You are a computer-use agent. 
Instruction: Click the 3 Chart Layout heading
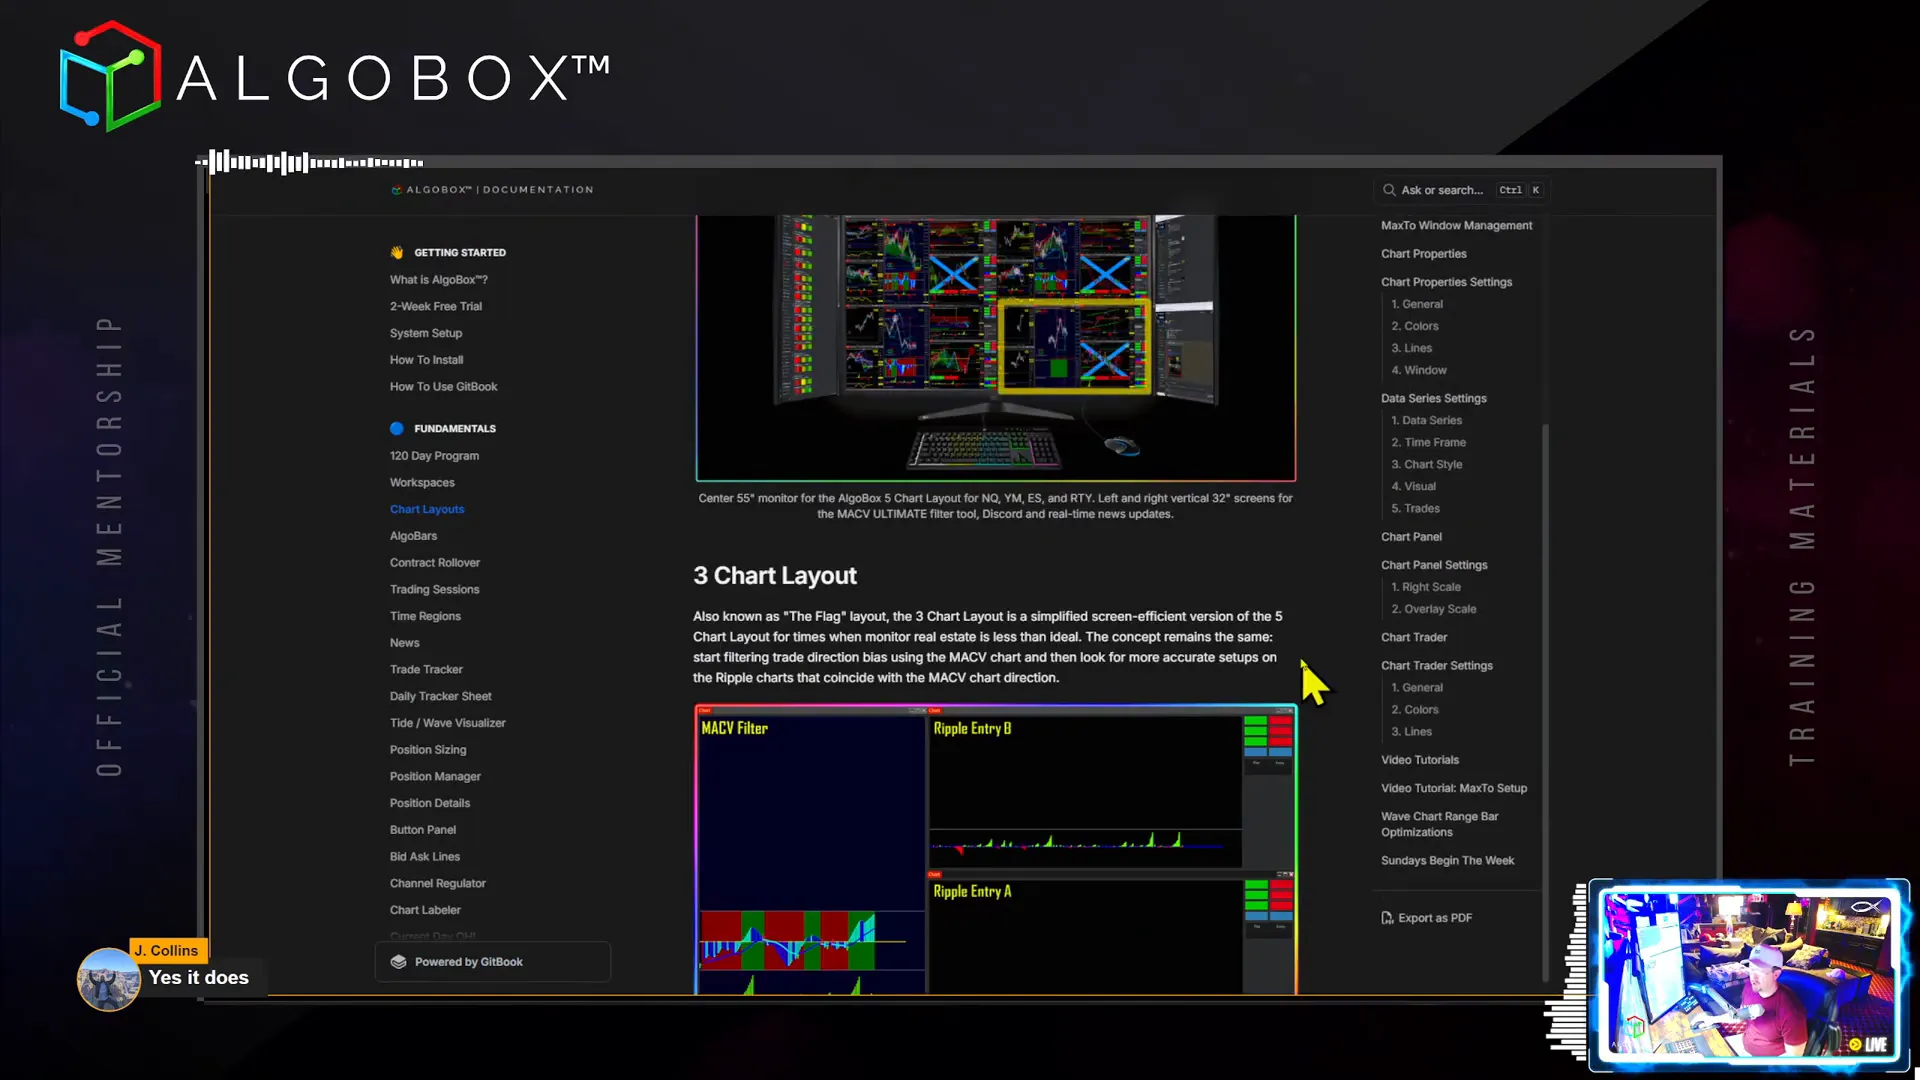pos(775,576)
